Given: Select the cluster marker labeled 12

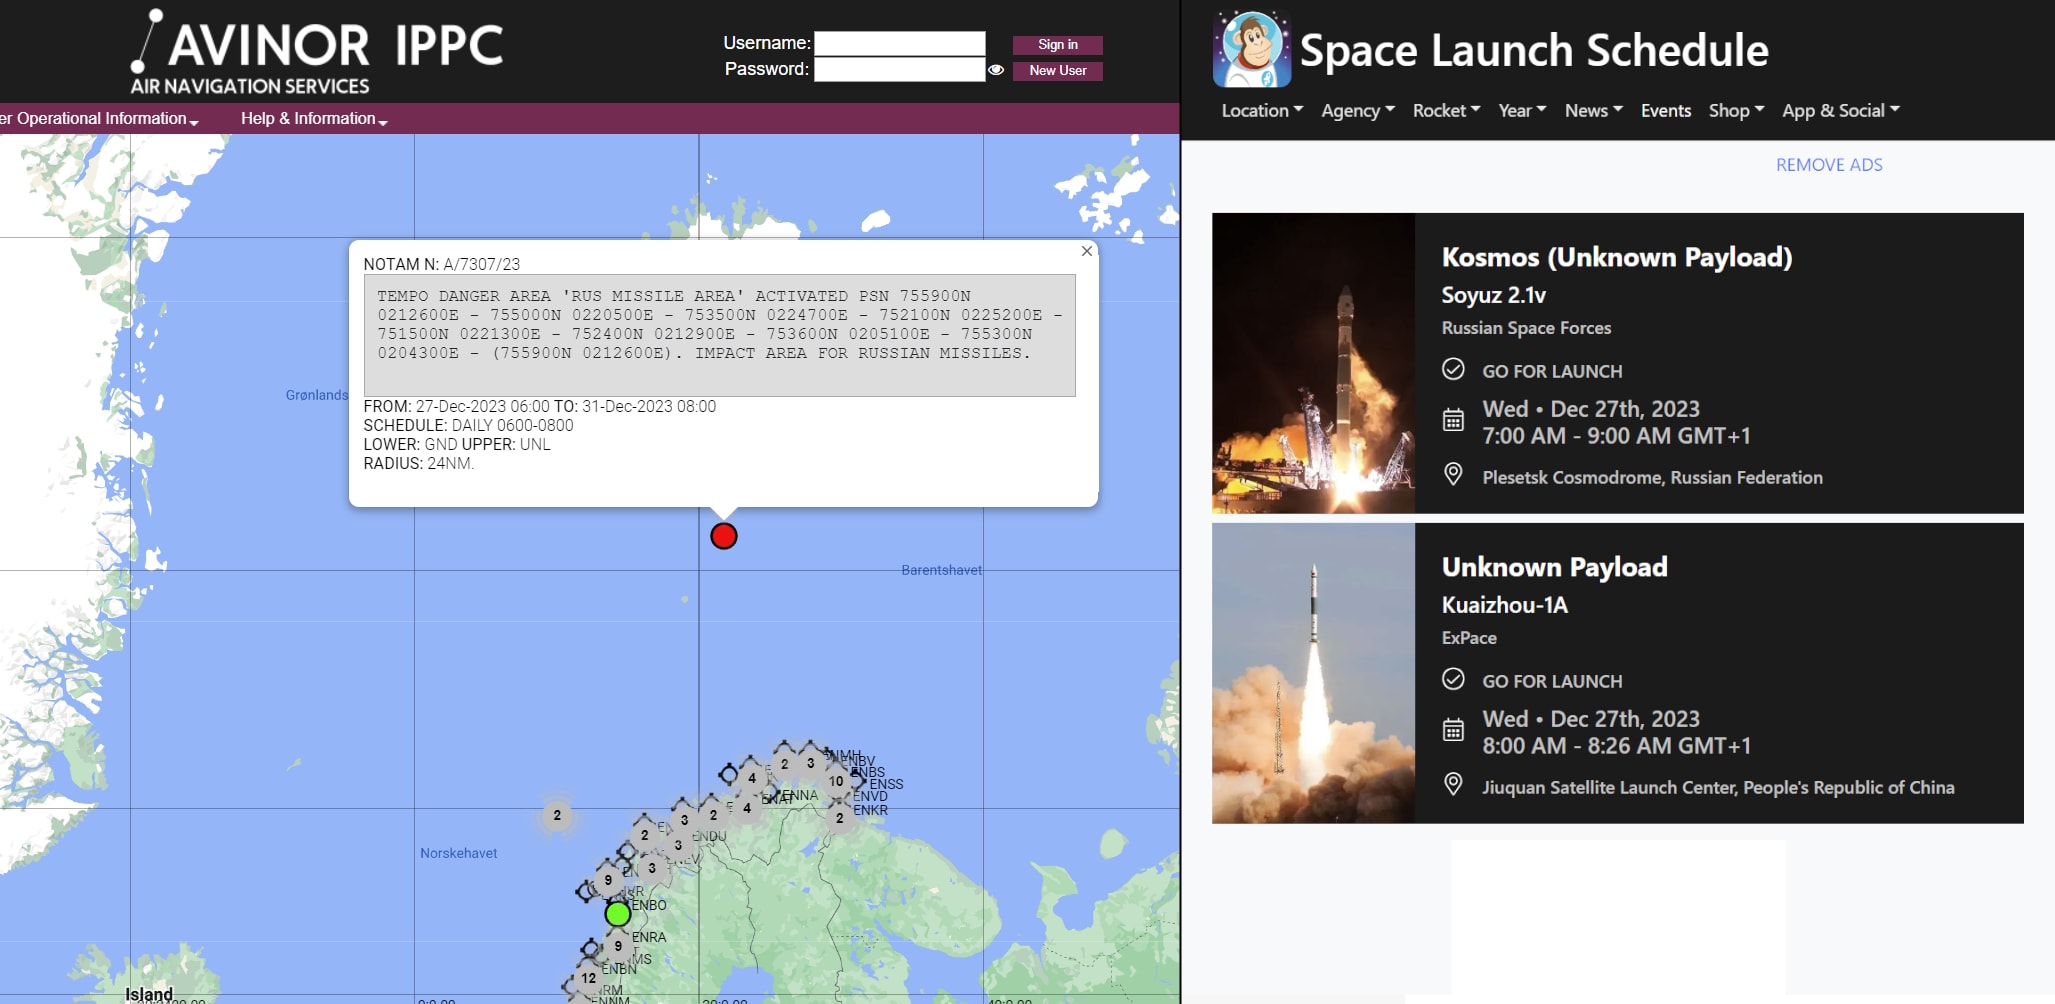Looking at the screenshot, I should click(588, 978).
